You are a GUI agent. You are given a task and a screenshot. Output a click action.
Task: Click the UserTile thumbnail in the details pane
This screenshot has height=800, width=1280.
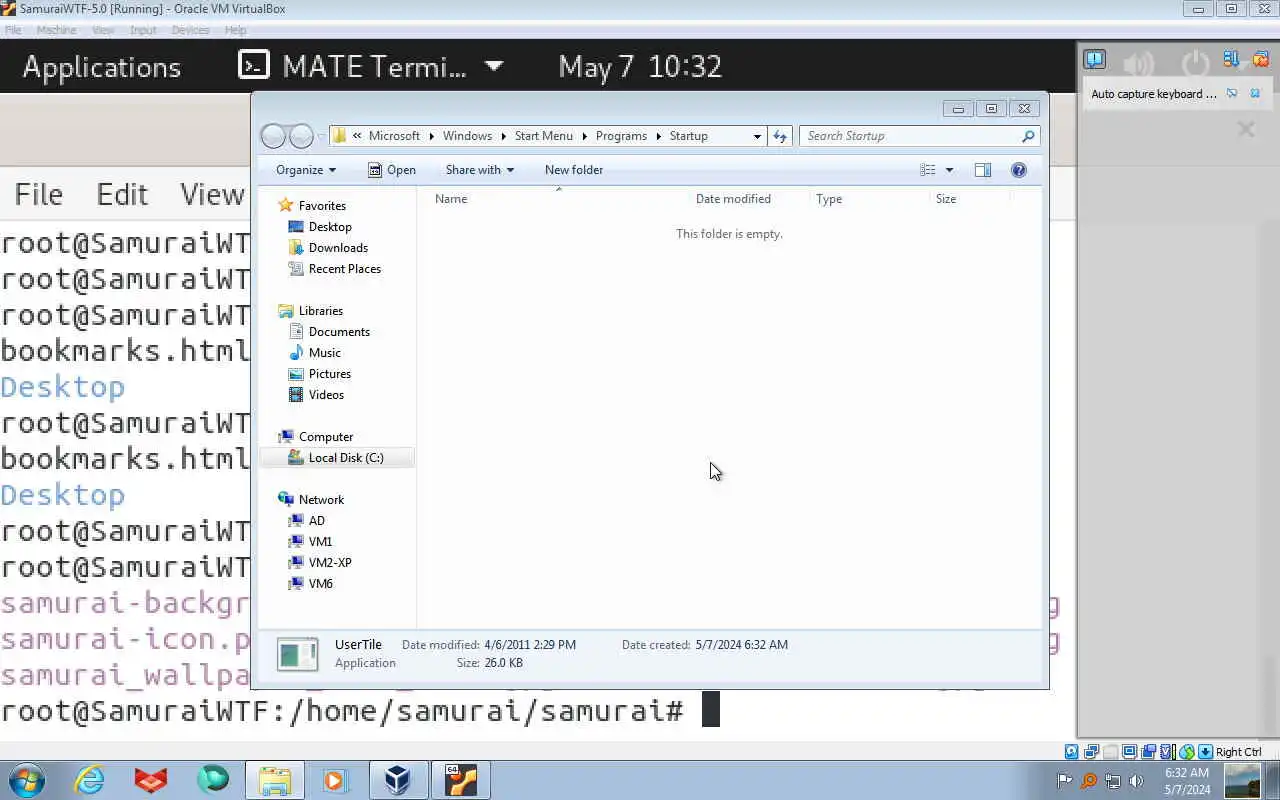[298, 654]
